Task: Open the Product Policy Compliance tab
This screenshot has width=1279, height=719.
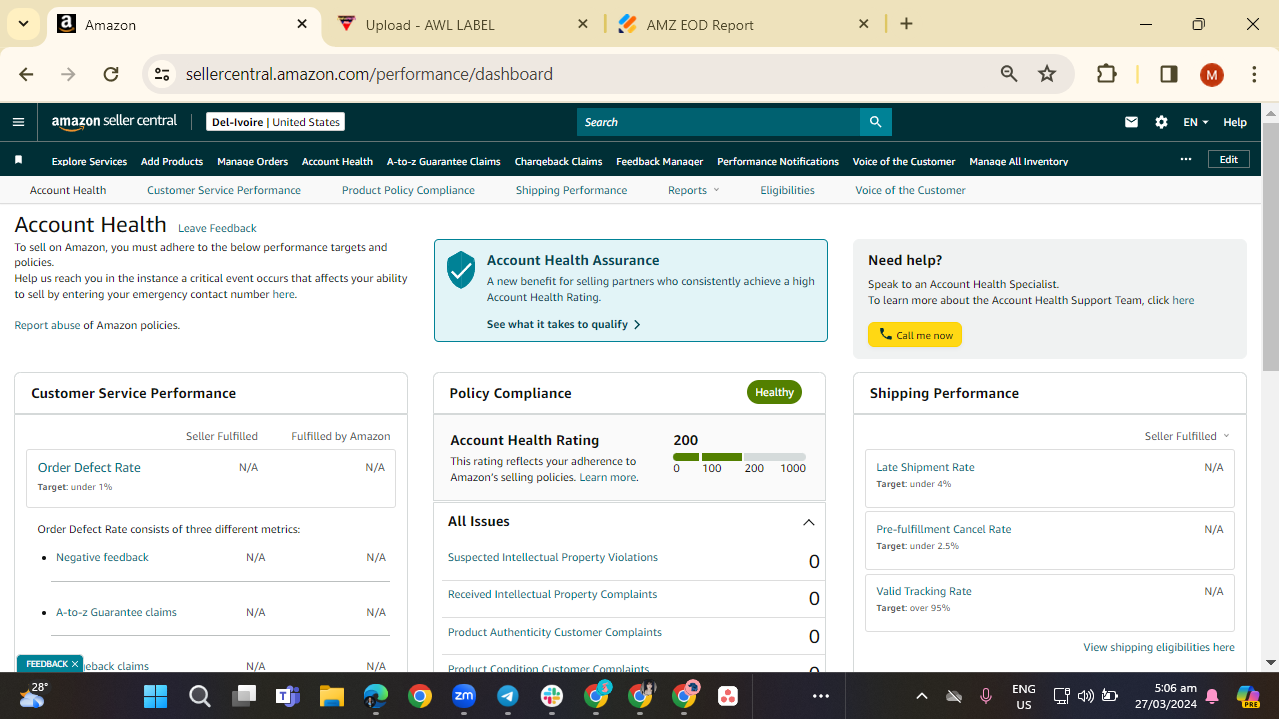Action: tap(408, 190)
